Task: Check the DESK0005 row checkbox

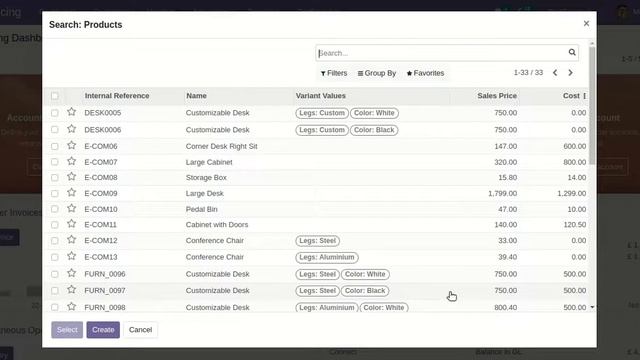Action: point(55,113)
